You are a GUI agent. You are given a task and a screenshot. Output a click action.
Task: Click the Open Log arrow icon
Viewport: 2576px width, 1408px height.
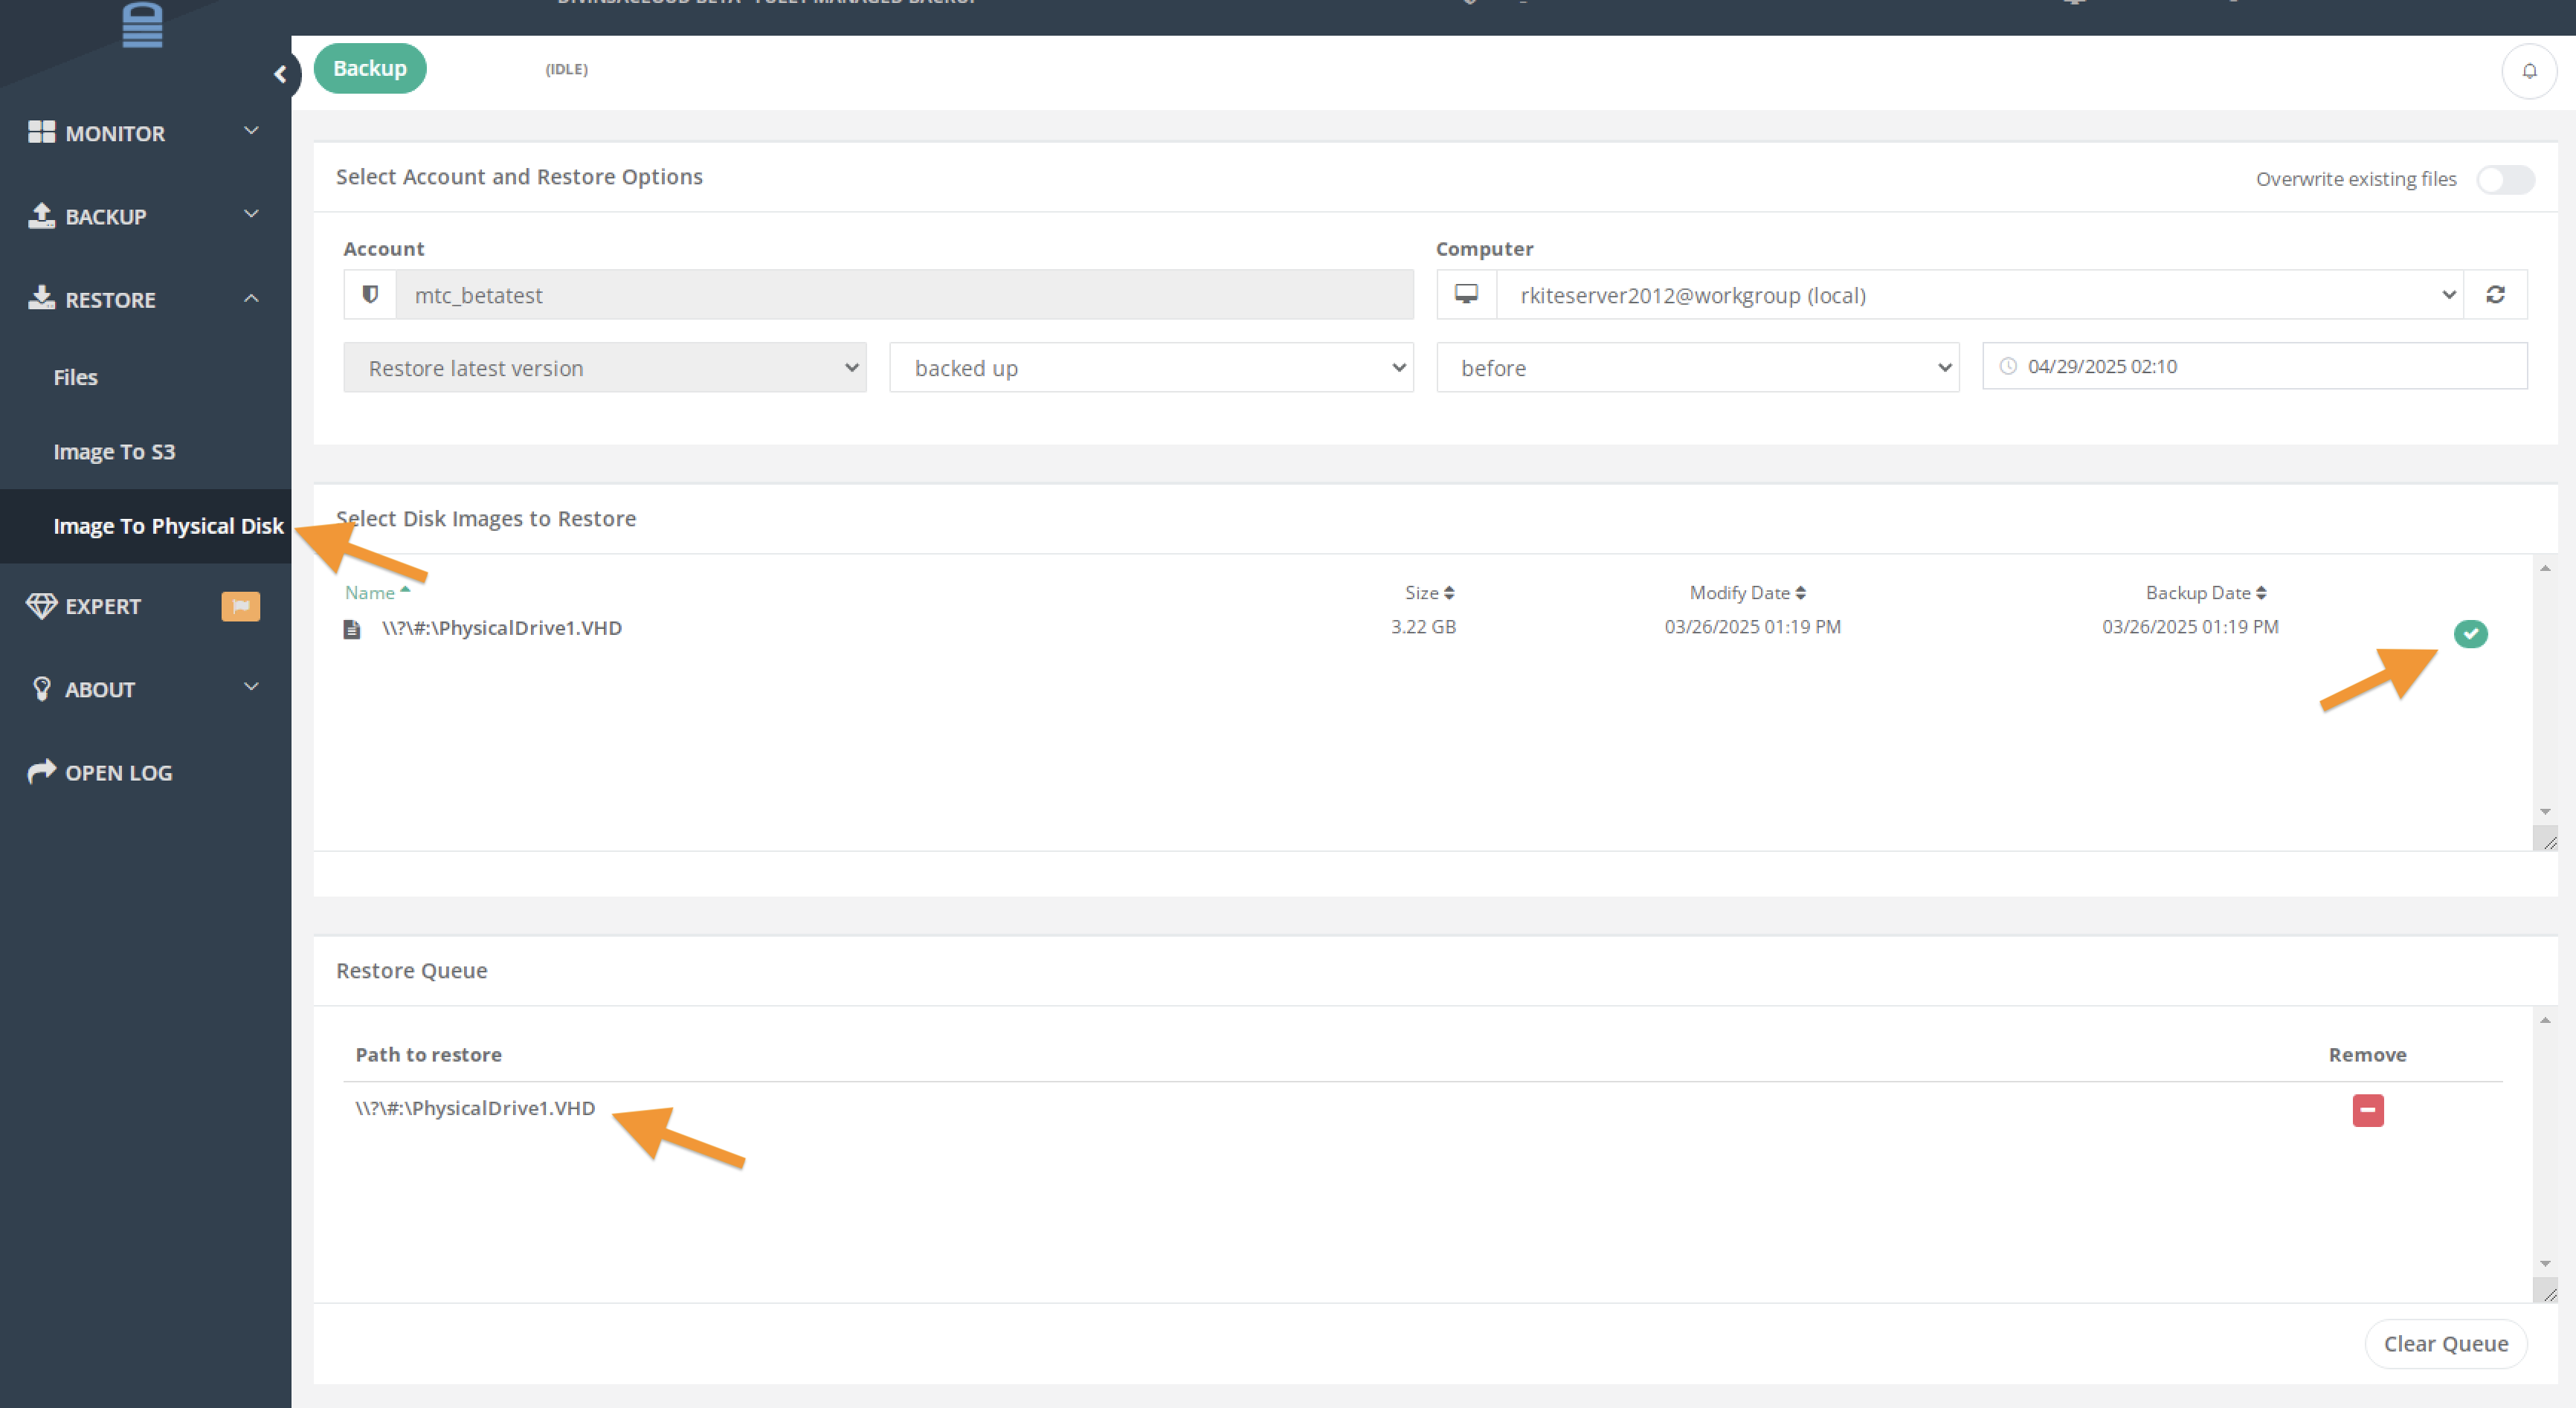(x=41, y=771)
